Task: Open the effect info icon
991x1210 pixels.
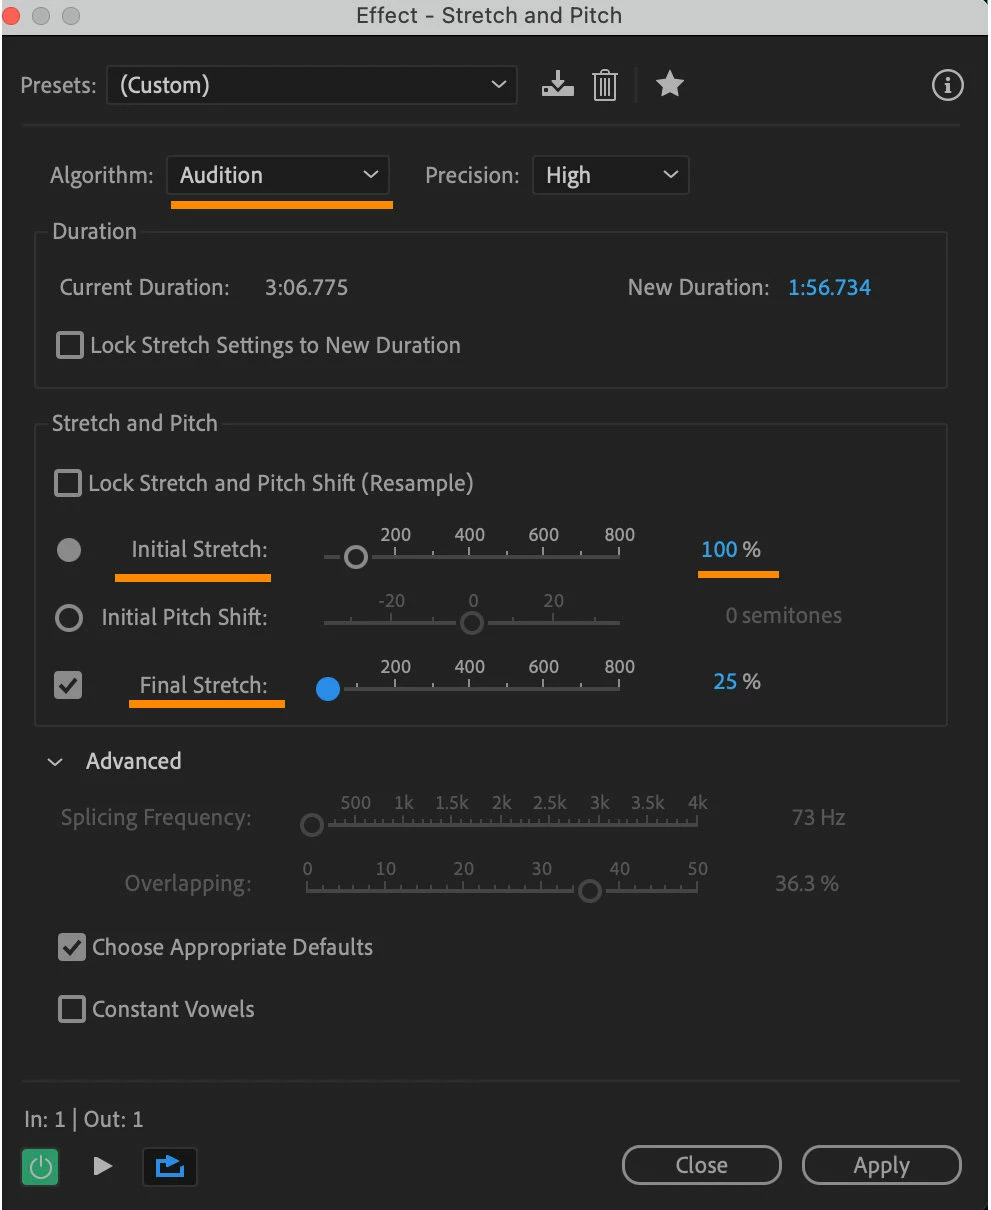Action: coord(947,86)
